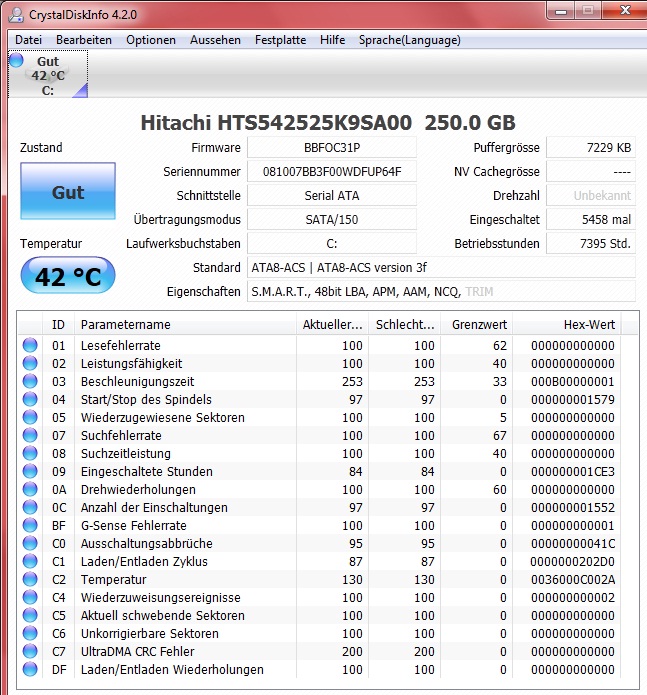Viewport: 647px width, 695px height.
Task: Click the Schnittstelle field Serial ATA
Action: pyautogui.click(x=331, y=195)
